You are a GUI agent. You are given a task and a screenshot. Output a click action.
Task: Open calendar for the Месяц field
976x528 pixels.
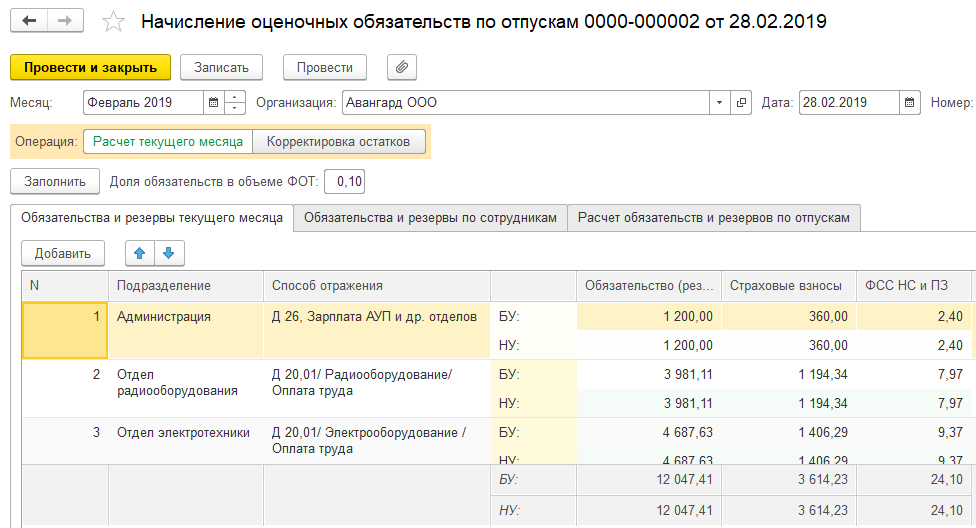pos(214,102)
